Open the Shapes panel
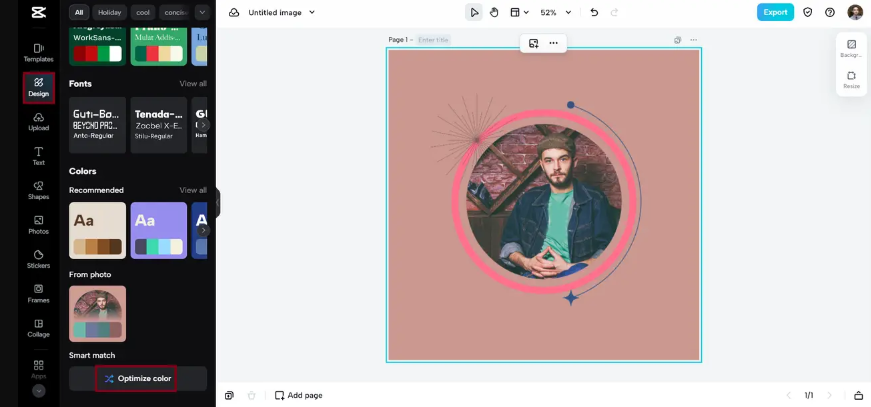Screen dimensions: 871x407 point(38,190)
